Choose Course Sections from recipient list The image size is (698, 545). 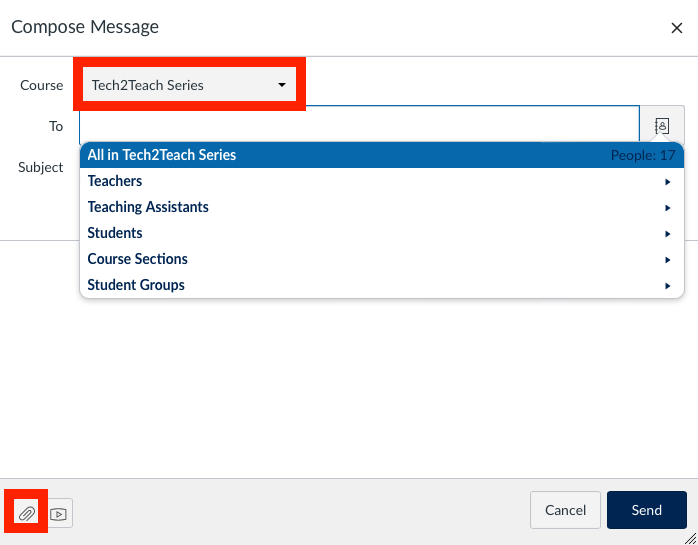click(x=381, y=259)
